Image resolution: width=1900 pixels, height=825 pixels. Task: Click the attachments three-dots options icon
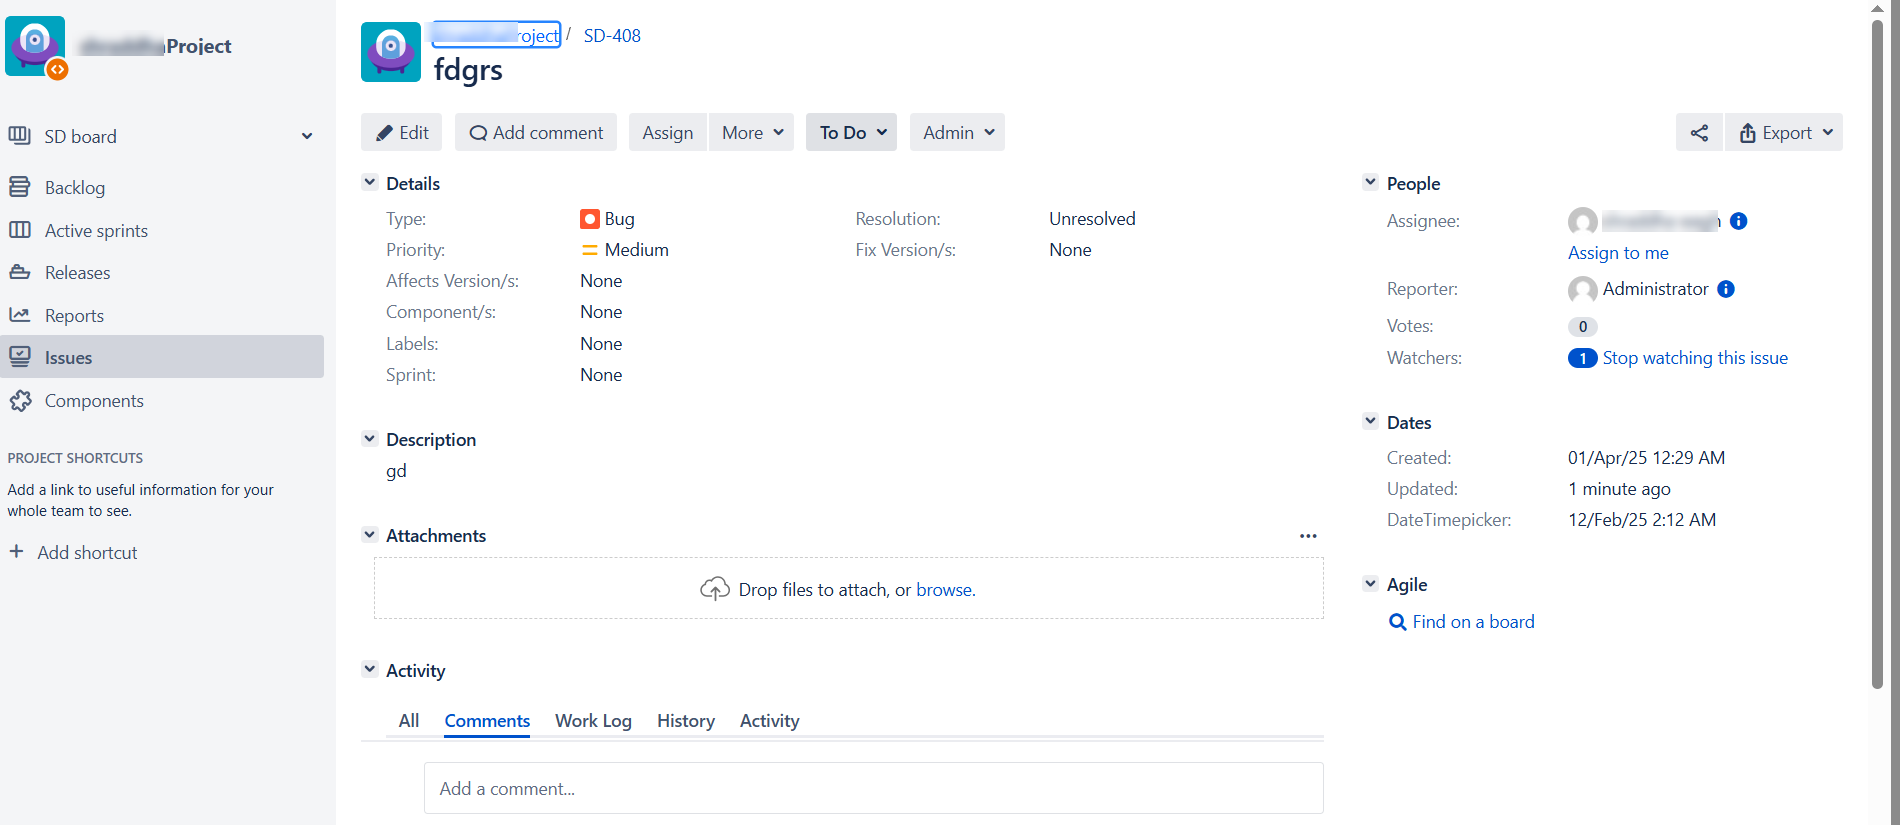[1307, 536]
